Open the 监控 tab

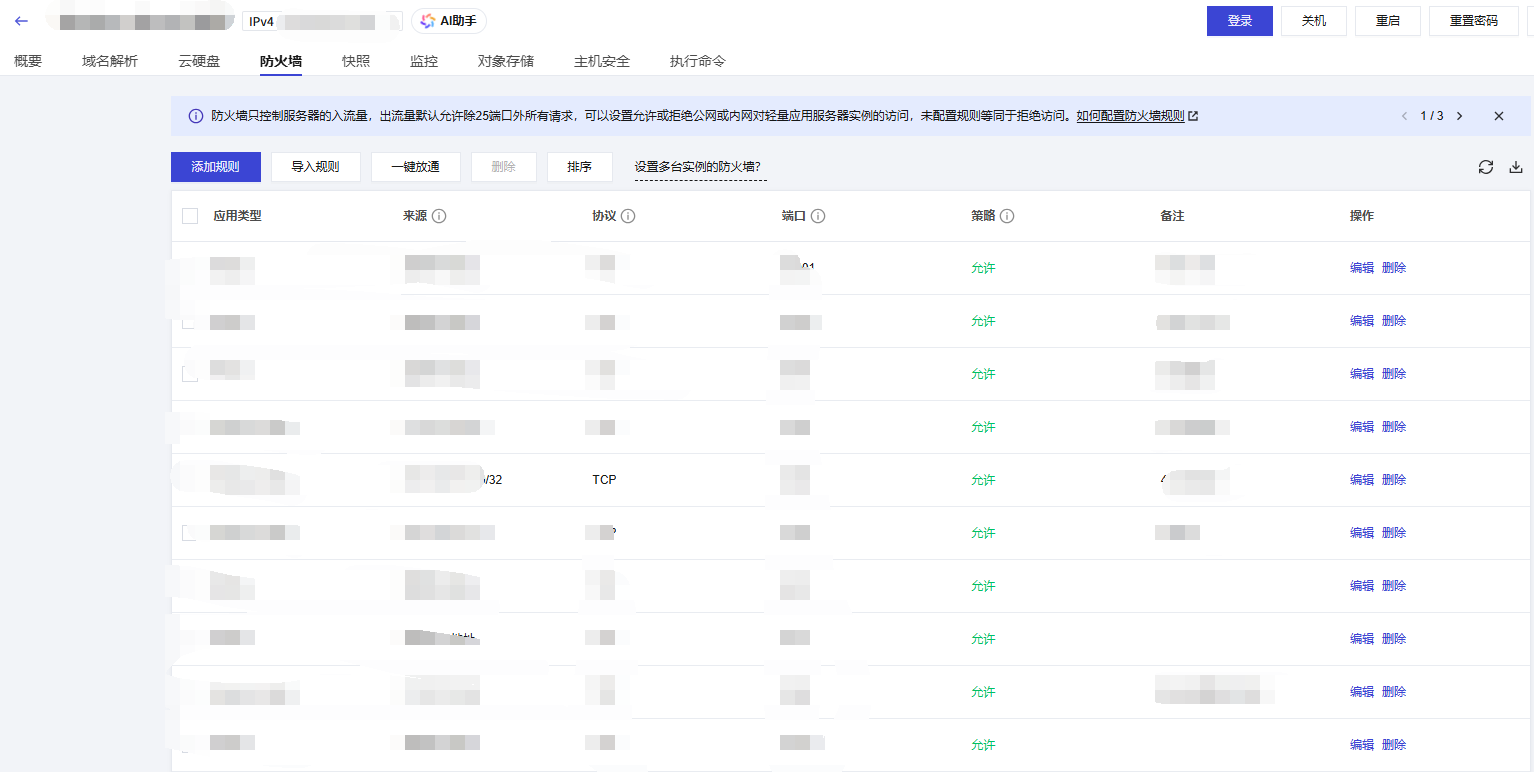[x=424, y=61]
